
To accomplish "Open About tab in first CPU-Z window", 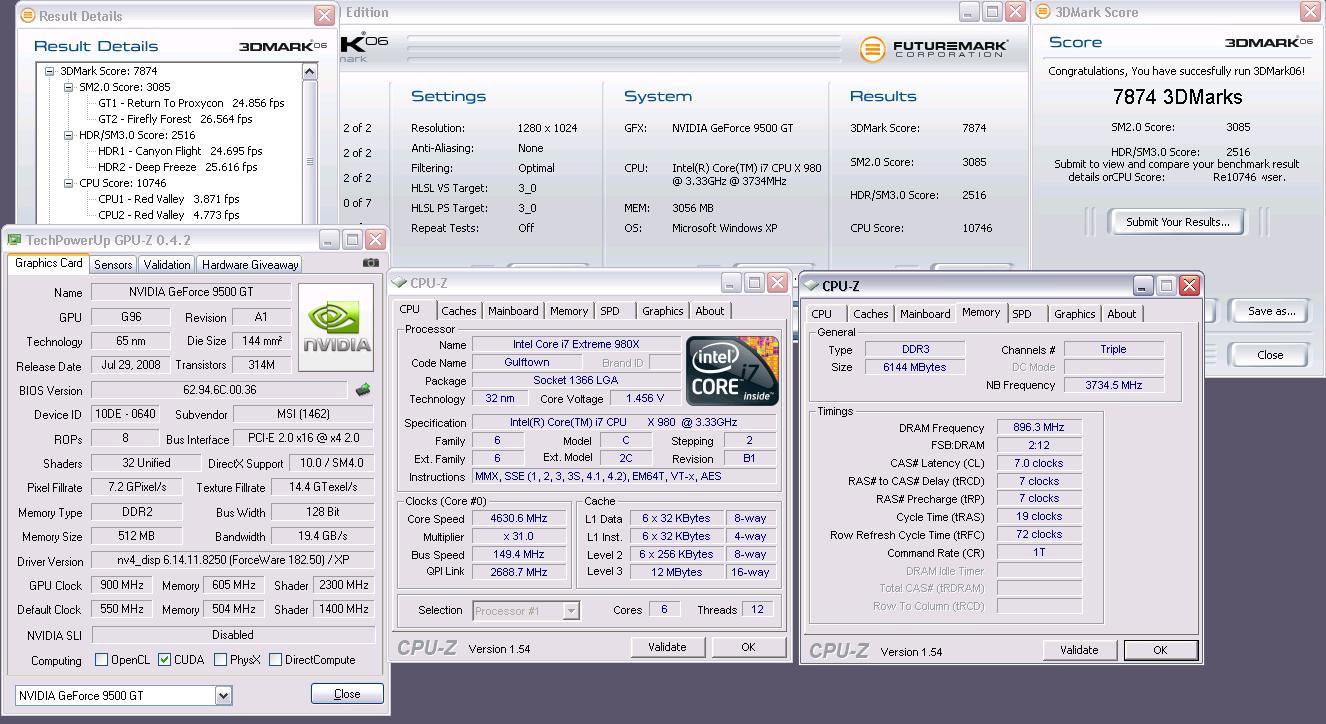I will (710, 311).
